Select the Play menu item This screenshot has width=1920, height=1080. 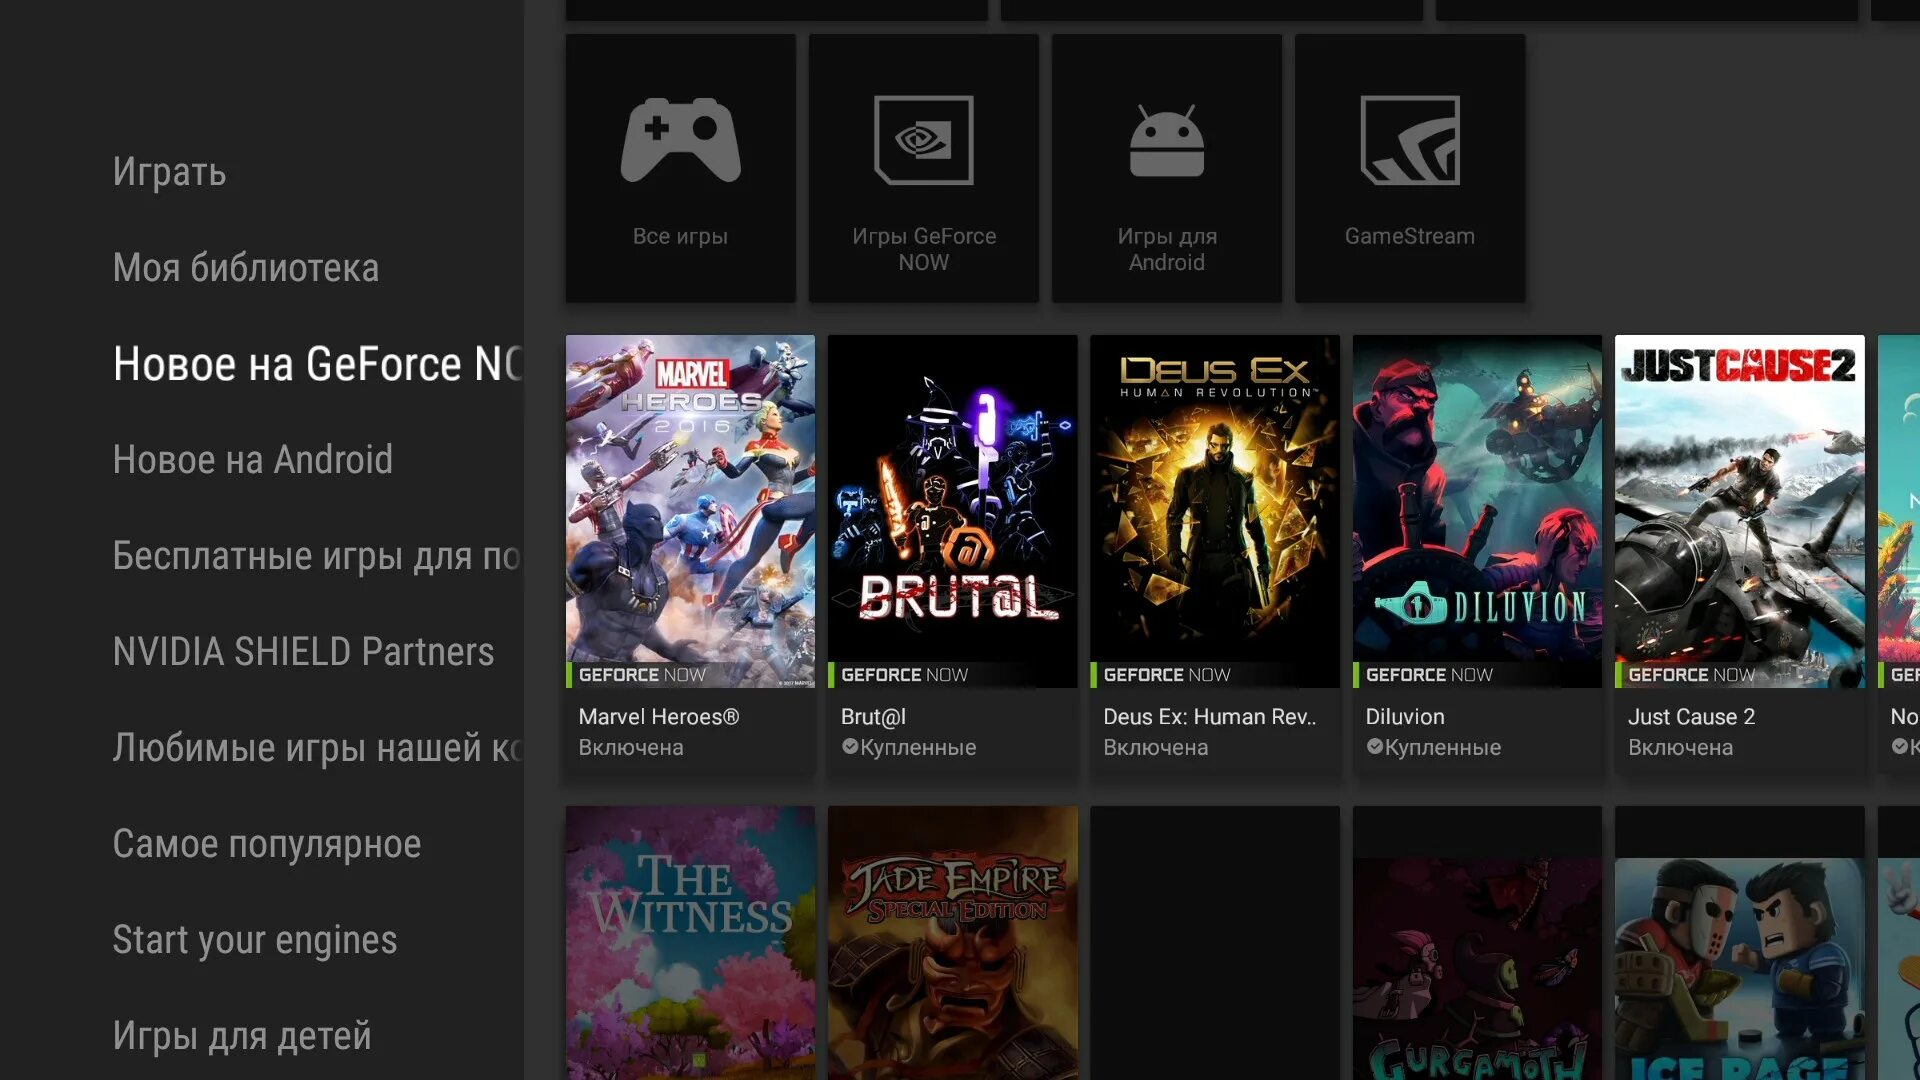pyautogui.click(x=169, y=172)
